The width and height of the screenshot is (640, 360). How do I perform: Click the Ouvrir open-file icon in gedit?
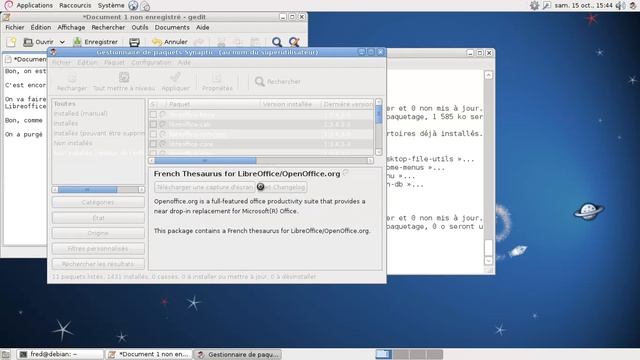28,42
